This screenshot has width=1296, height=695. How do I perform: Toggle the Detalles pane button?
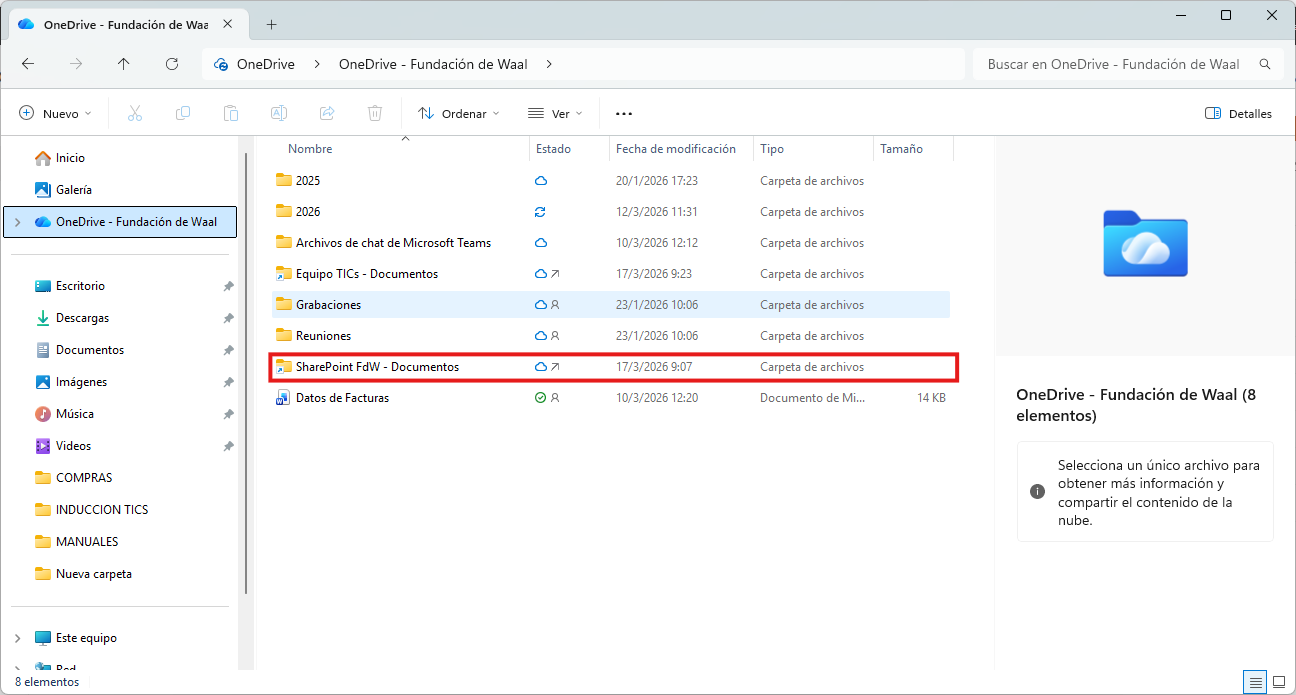1239,114
